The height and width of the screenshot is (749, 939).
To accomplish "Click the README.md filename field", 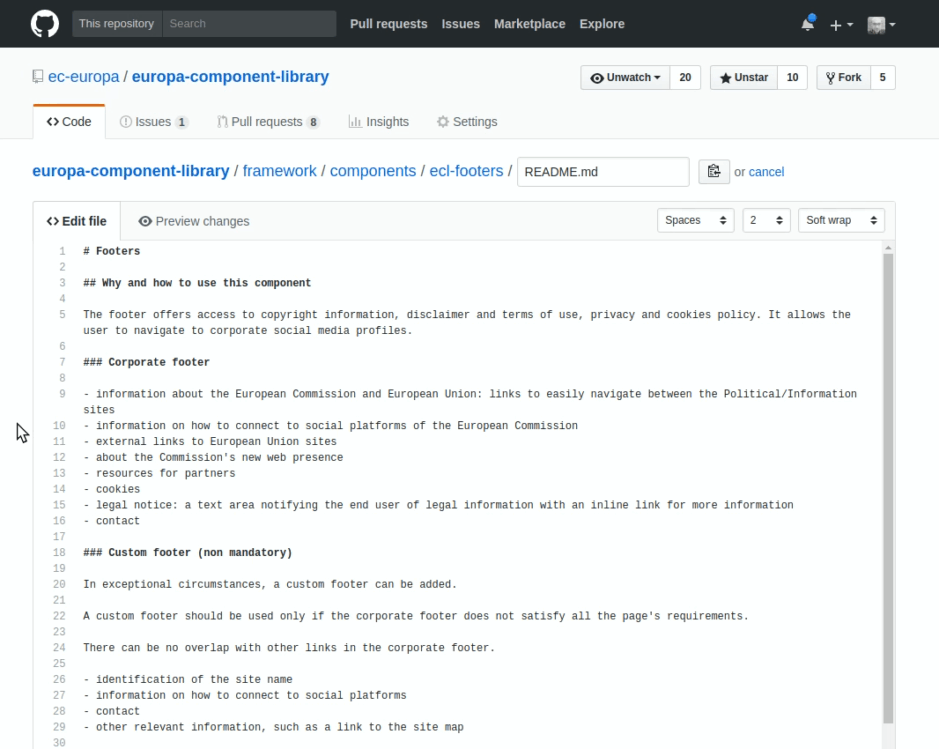I will (603, 172).
